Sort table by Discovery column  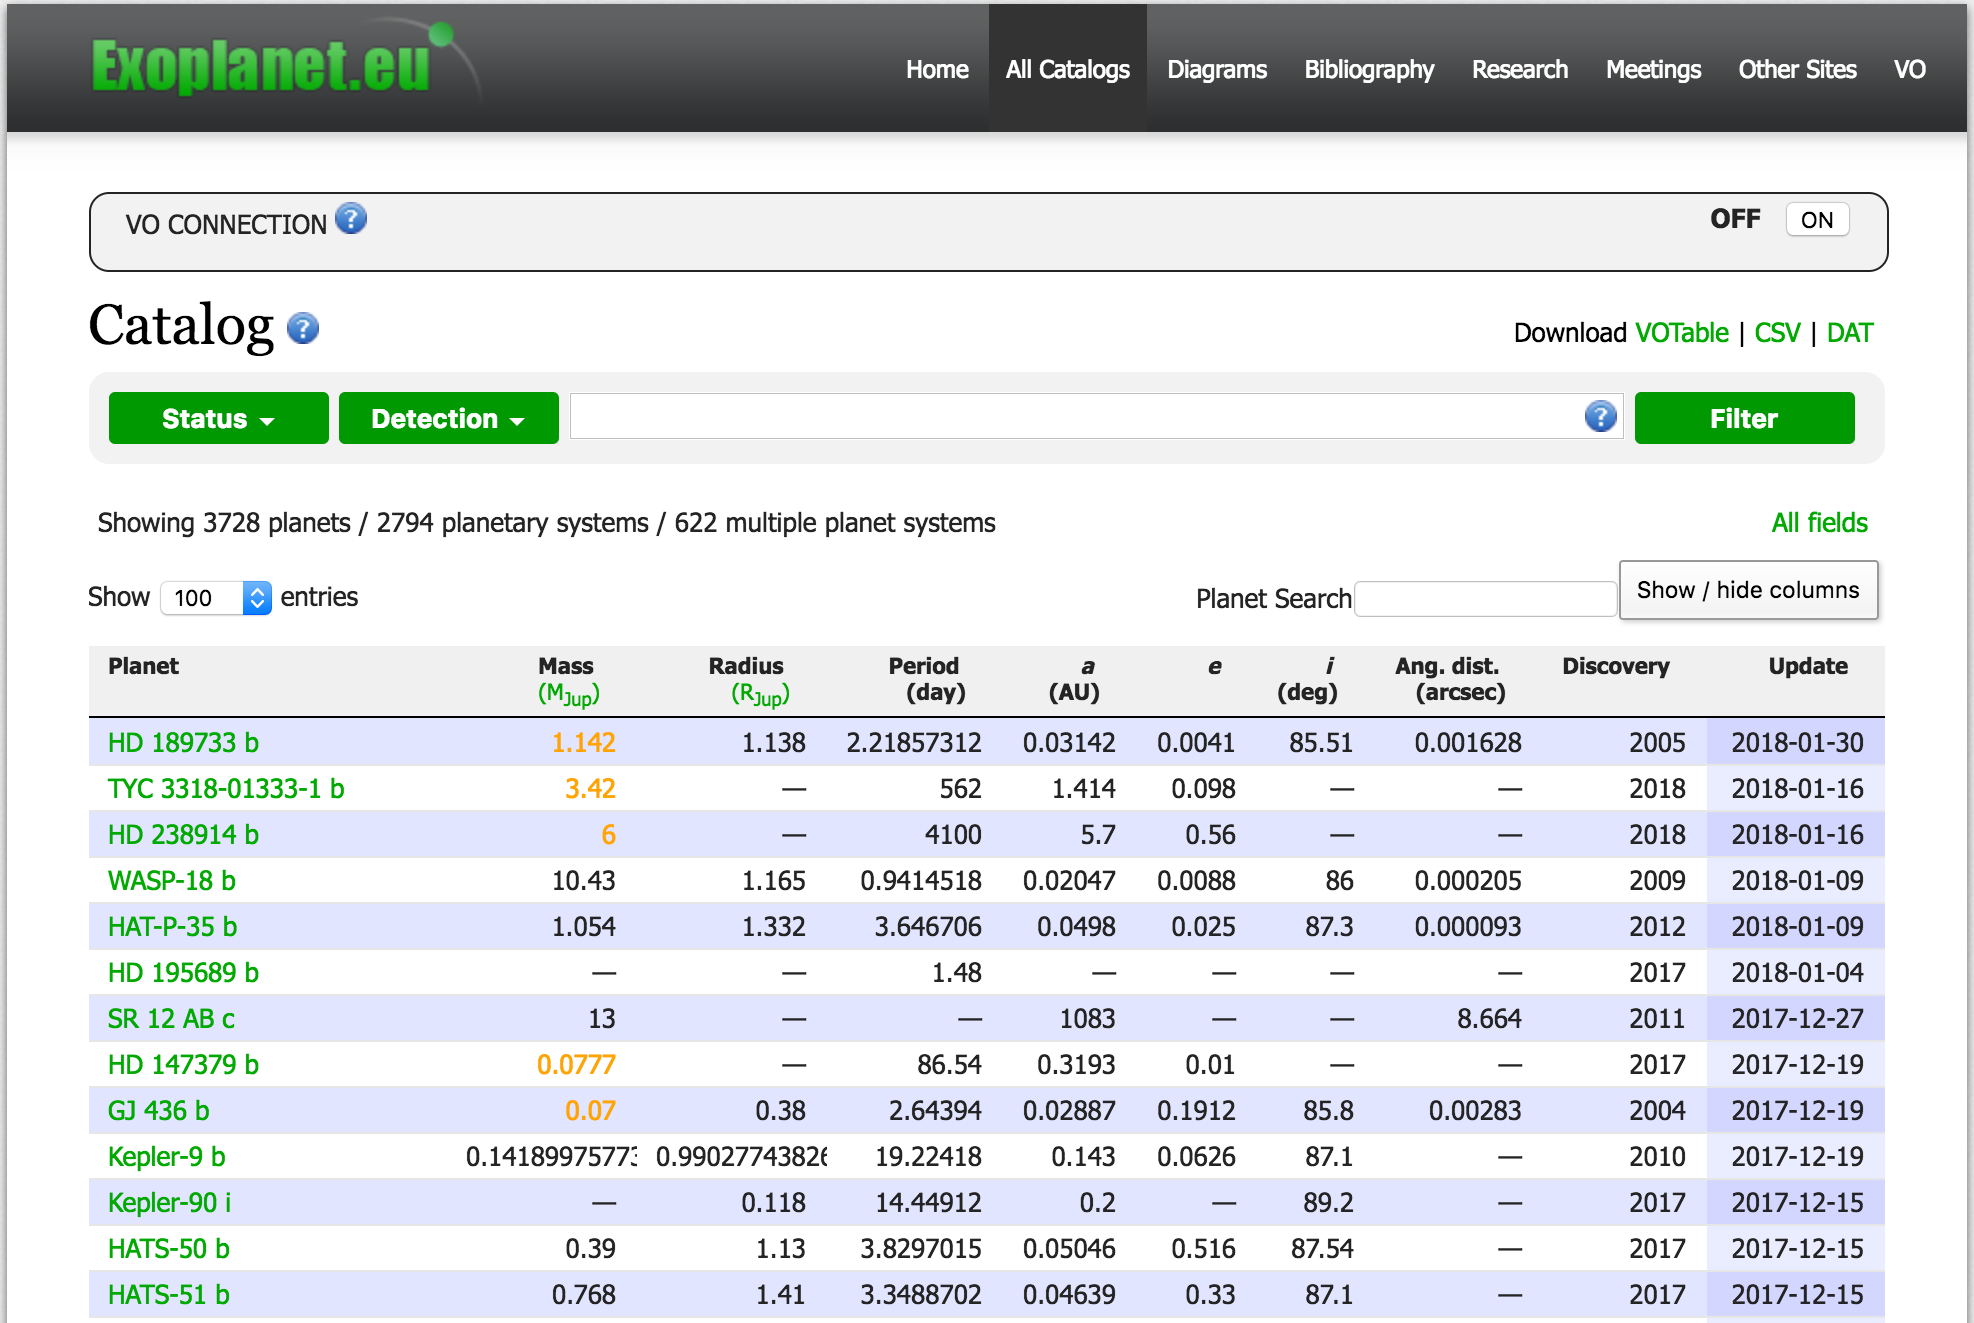coord(1615,666)
